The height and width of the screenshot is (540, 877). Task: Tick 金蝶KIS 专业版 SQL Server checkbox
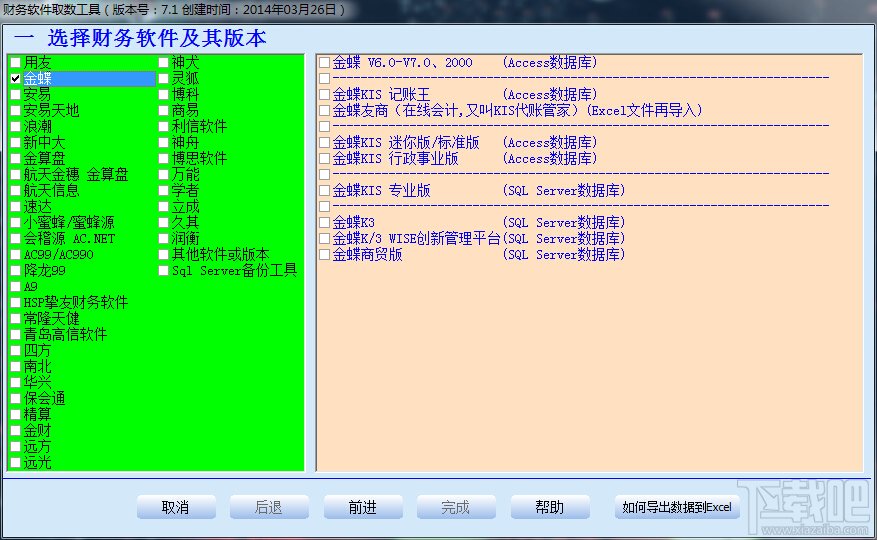click(x=324, y=190)
